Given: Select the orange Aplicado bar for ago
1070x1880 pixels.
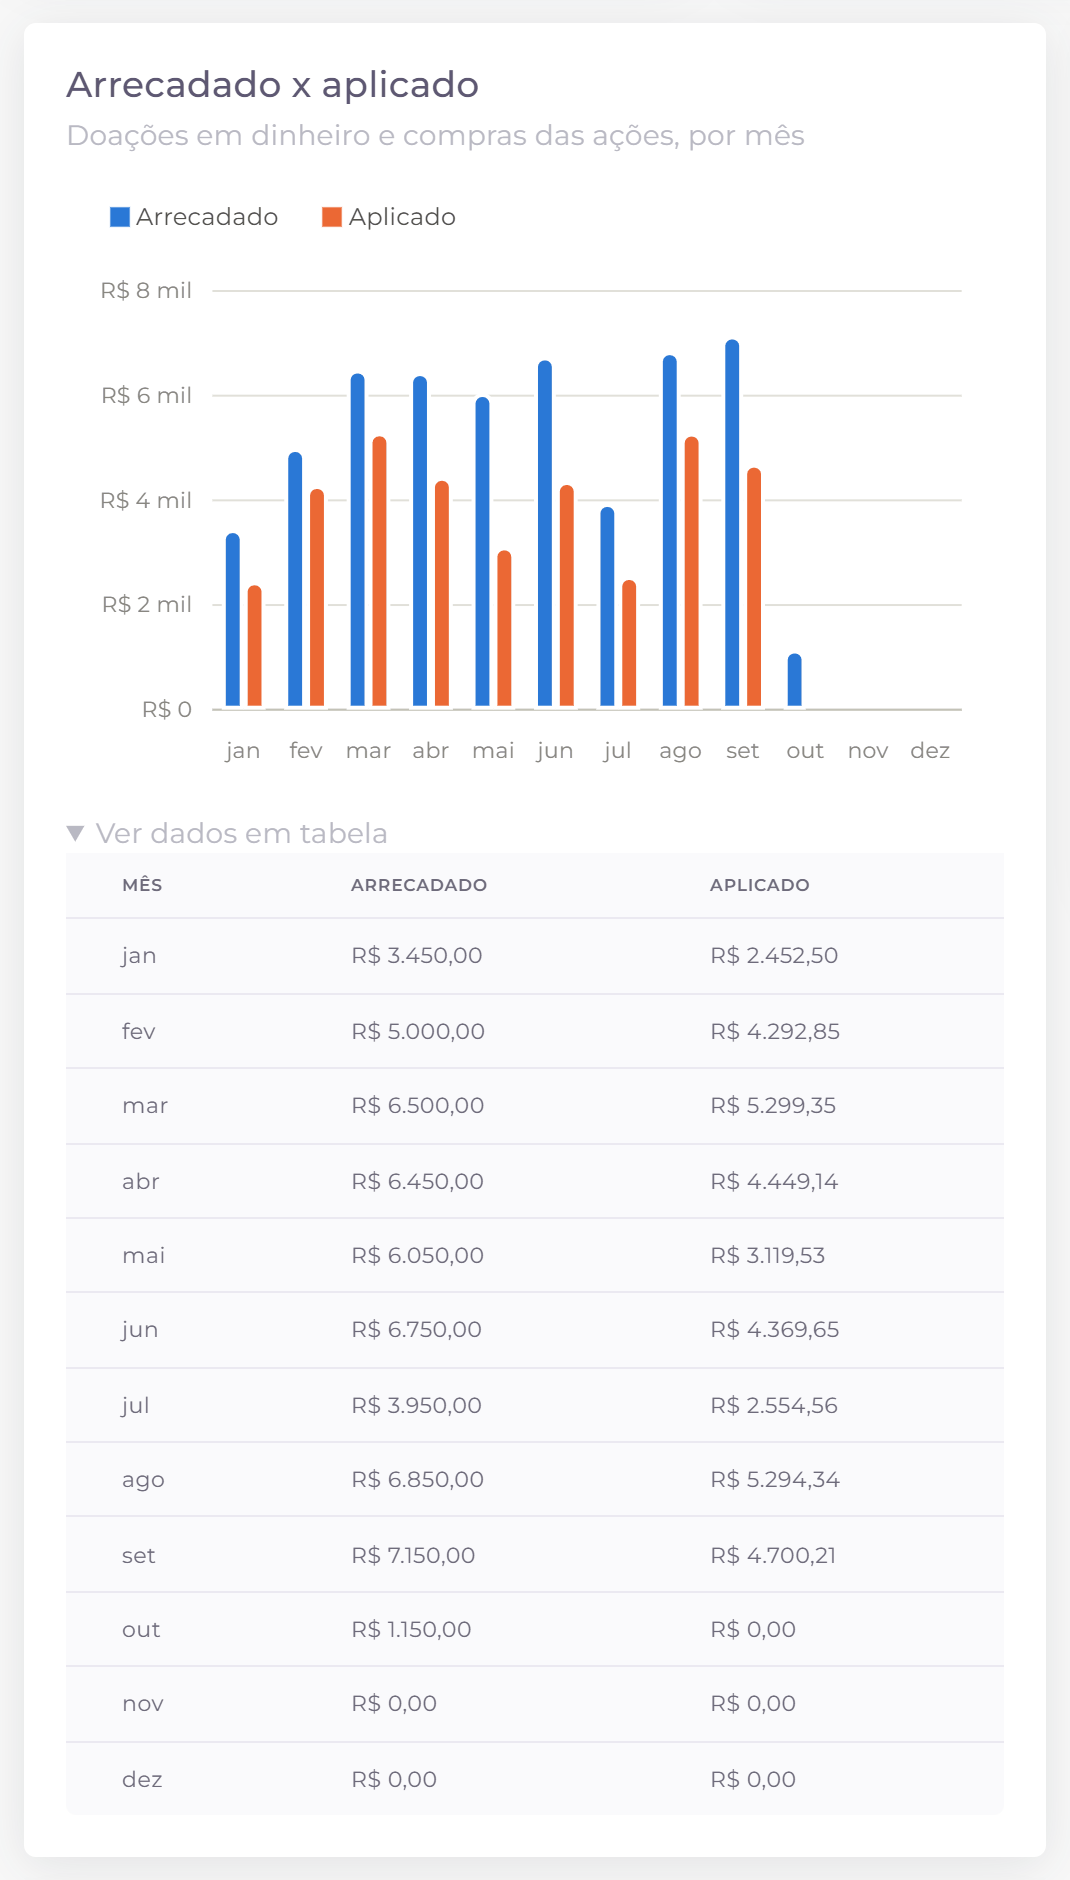Looking at the screenshot, I should tap(692, 572).
